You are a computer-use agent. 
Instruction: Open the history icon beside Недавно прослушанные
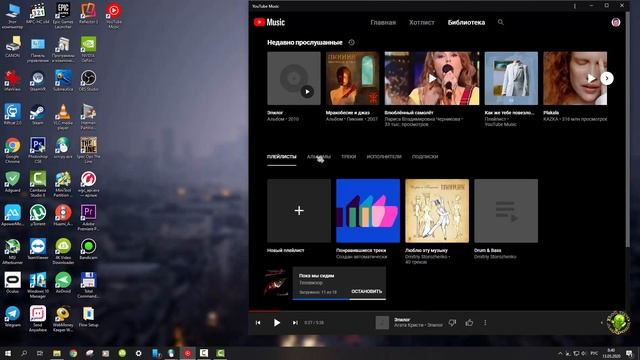tap(351, 42)
